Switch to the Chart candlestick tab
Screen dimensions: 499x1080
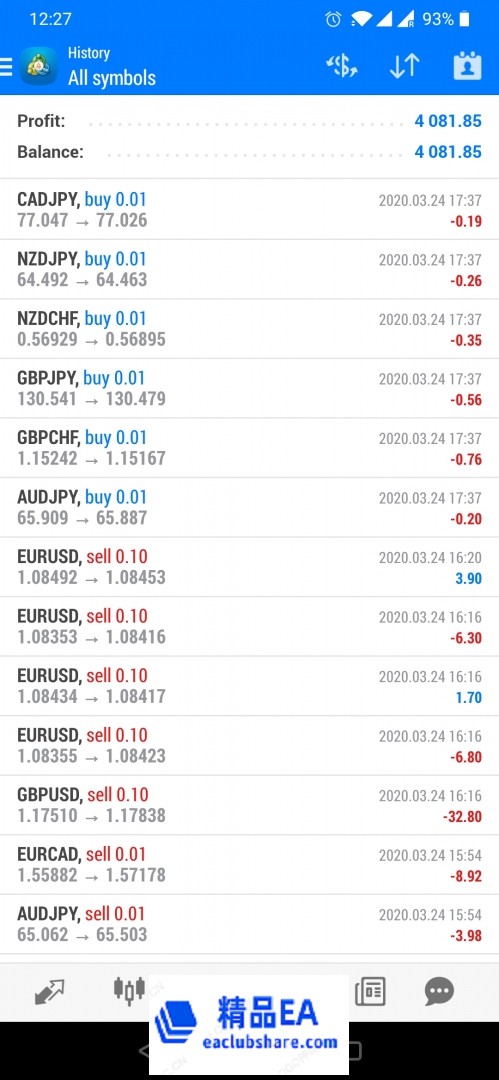click(x=129, y=989)
